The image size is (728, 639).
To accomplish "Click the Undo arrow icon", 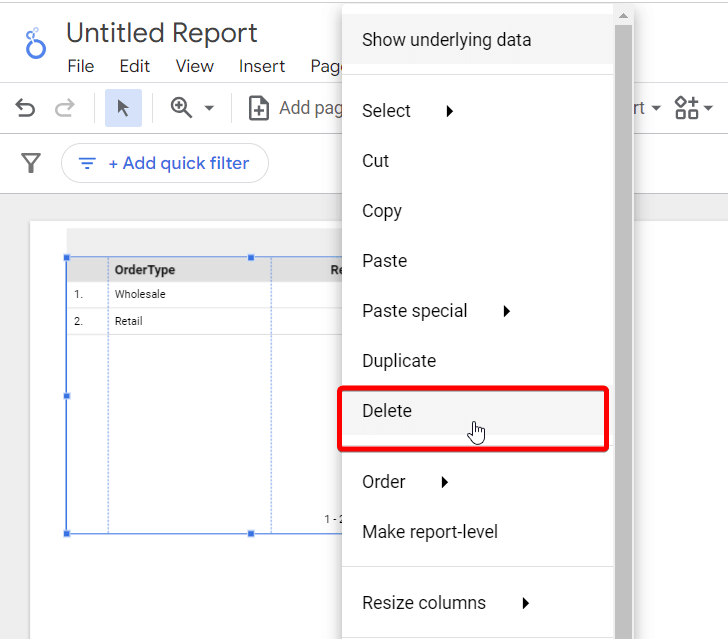I will tap(25, 108).
